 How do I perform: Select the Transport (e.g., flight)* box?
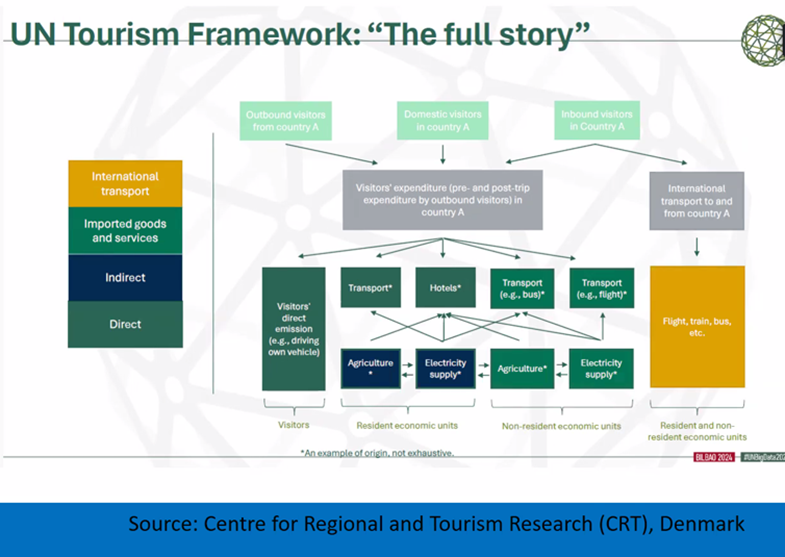pos(601,288)
